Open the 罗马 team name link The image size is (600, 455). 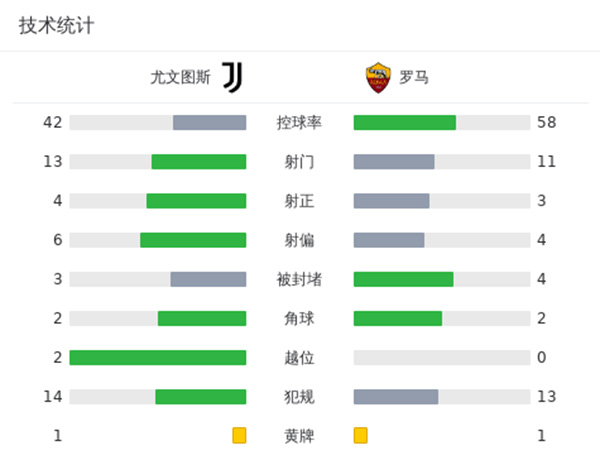[413, 77]
